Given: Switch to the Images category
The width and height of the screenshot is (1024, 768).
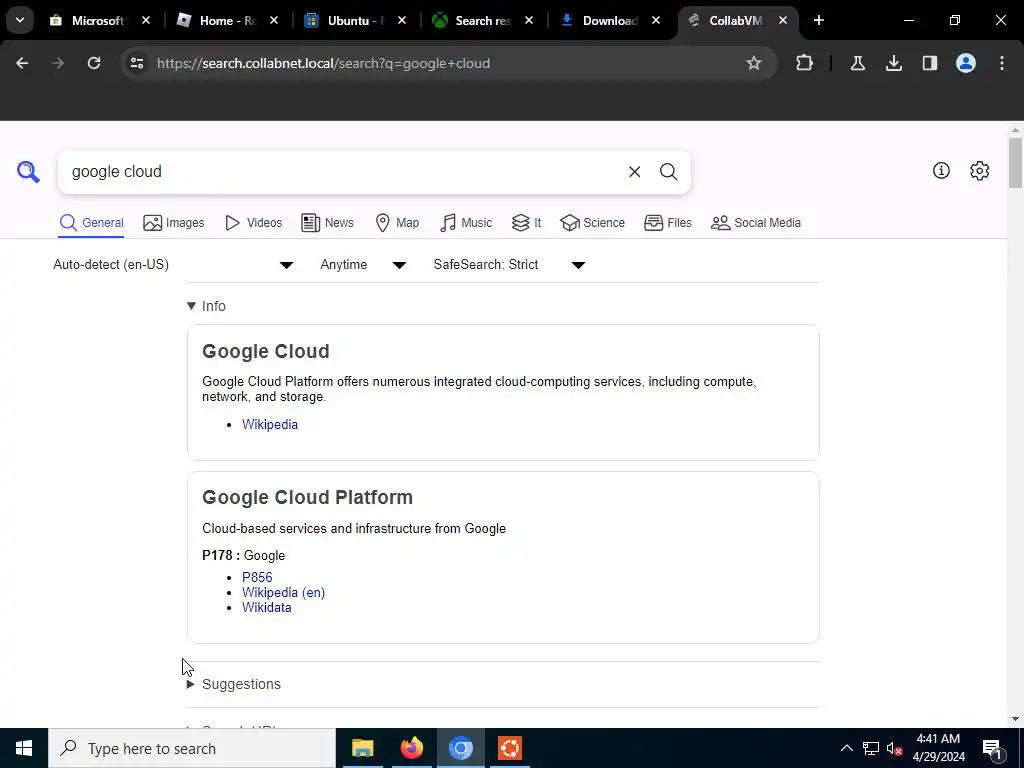Looking at the screenshot, I should pos(174,223).
